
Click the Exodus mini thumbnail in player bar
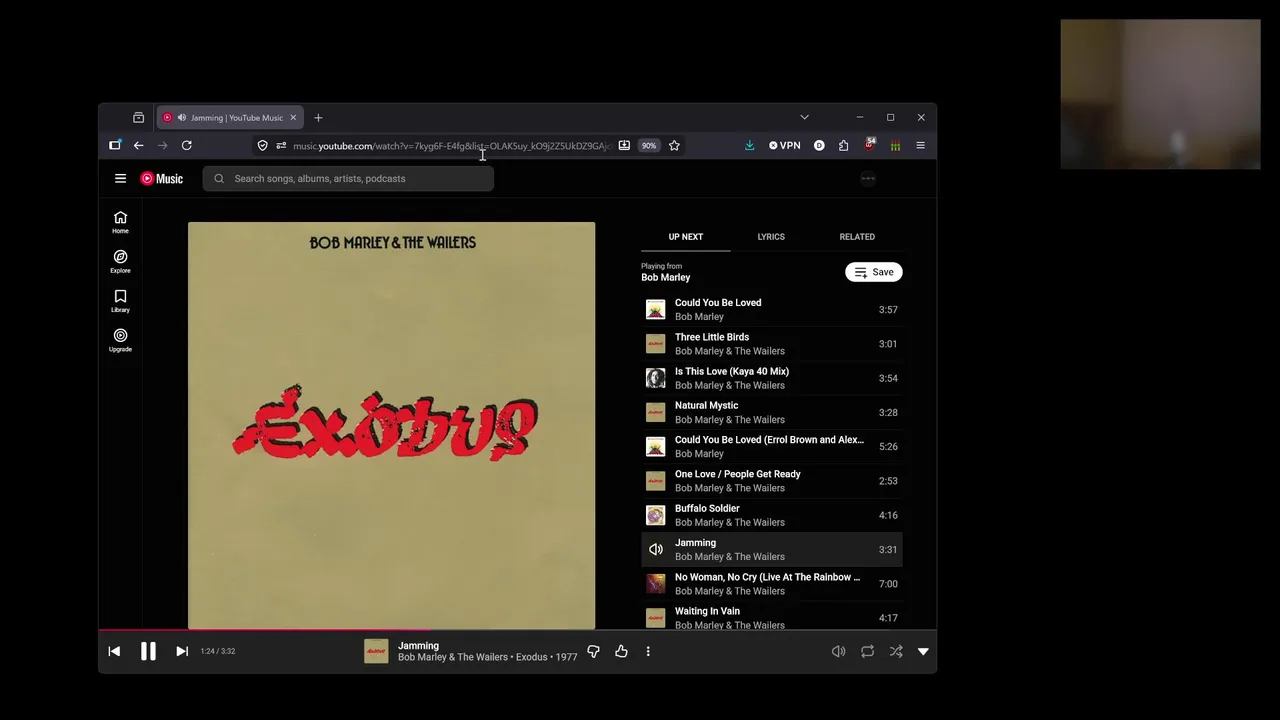click(x=376, y=651)
